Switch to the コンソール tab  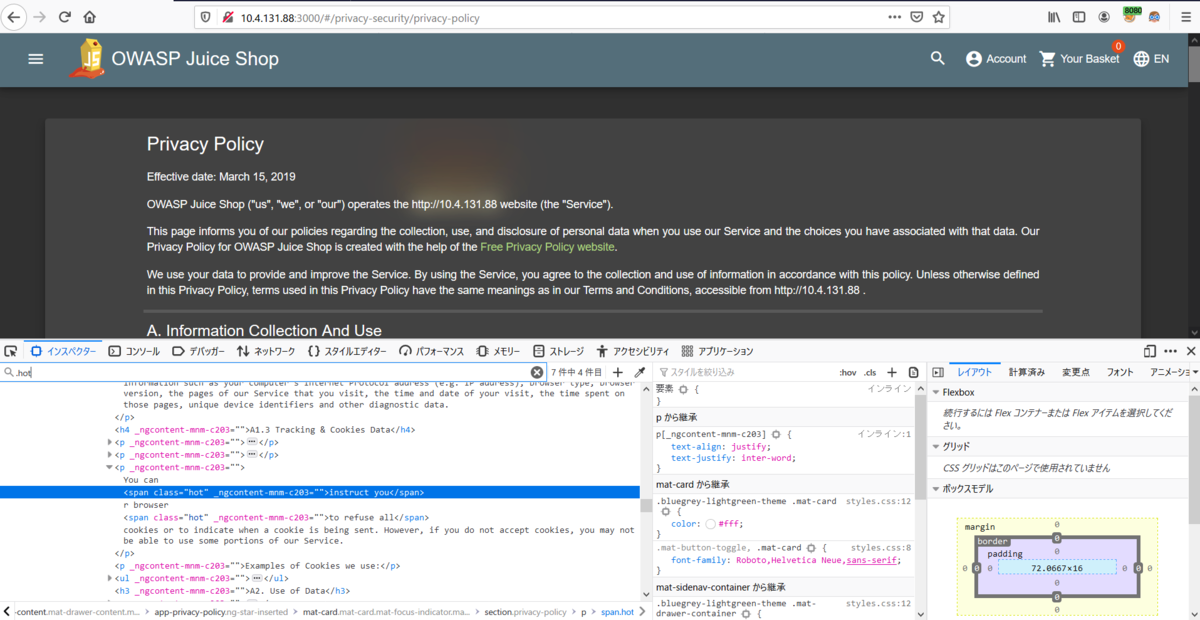134,351
